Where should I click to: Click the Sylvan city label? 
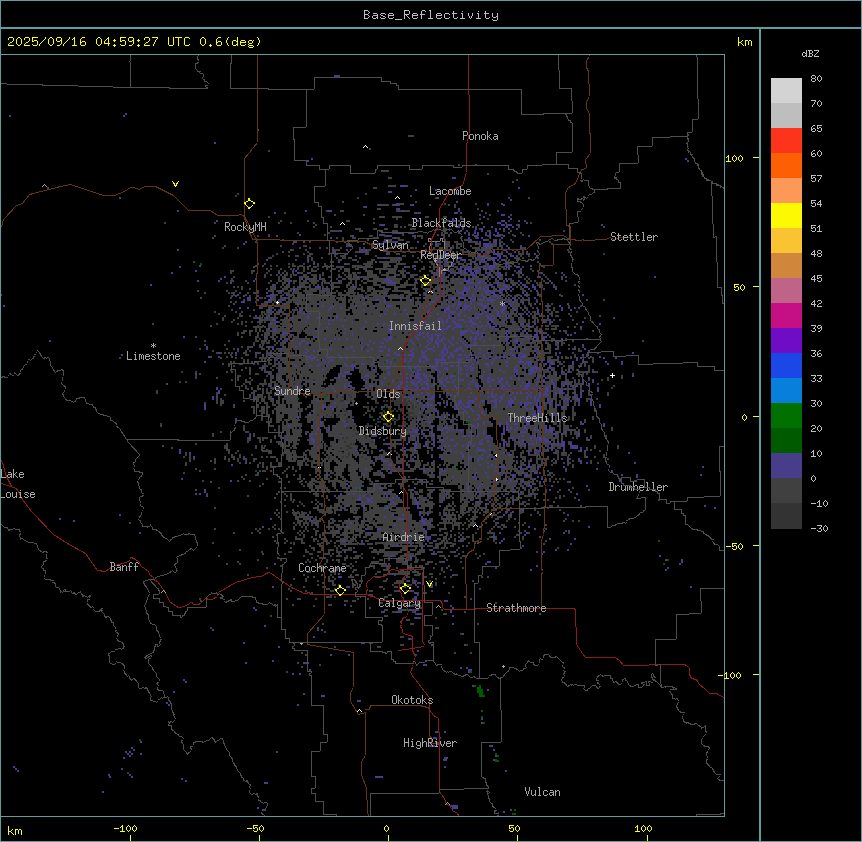coord(390,245)
